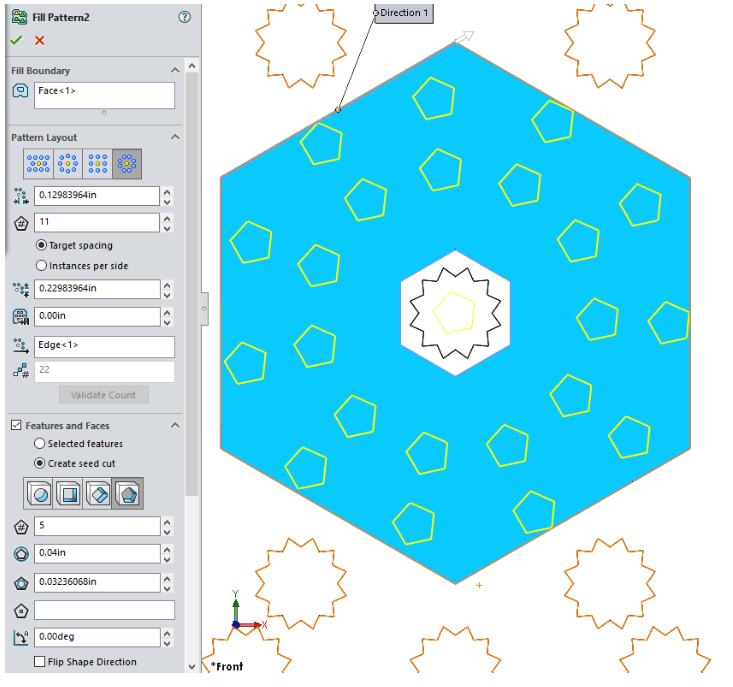Select the Square pattern layout icon

[98, 164]
